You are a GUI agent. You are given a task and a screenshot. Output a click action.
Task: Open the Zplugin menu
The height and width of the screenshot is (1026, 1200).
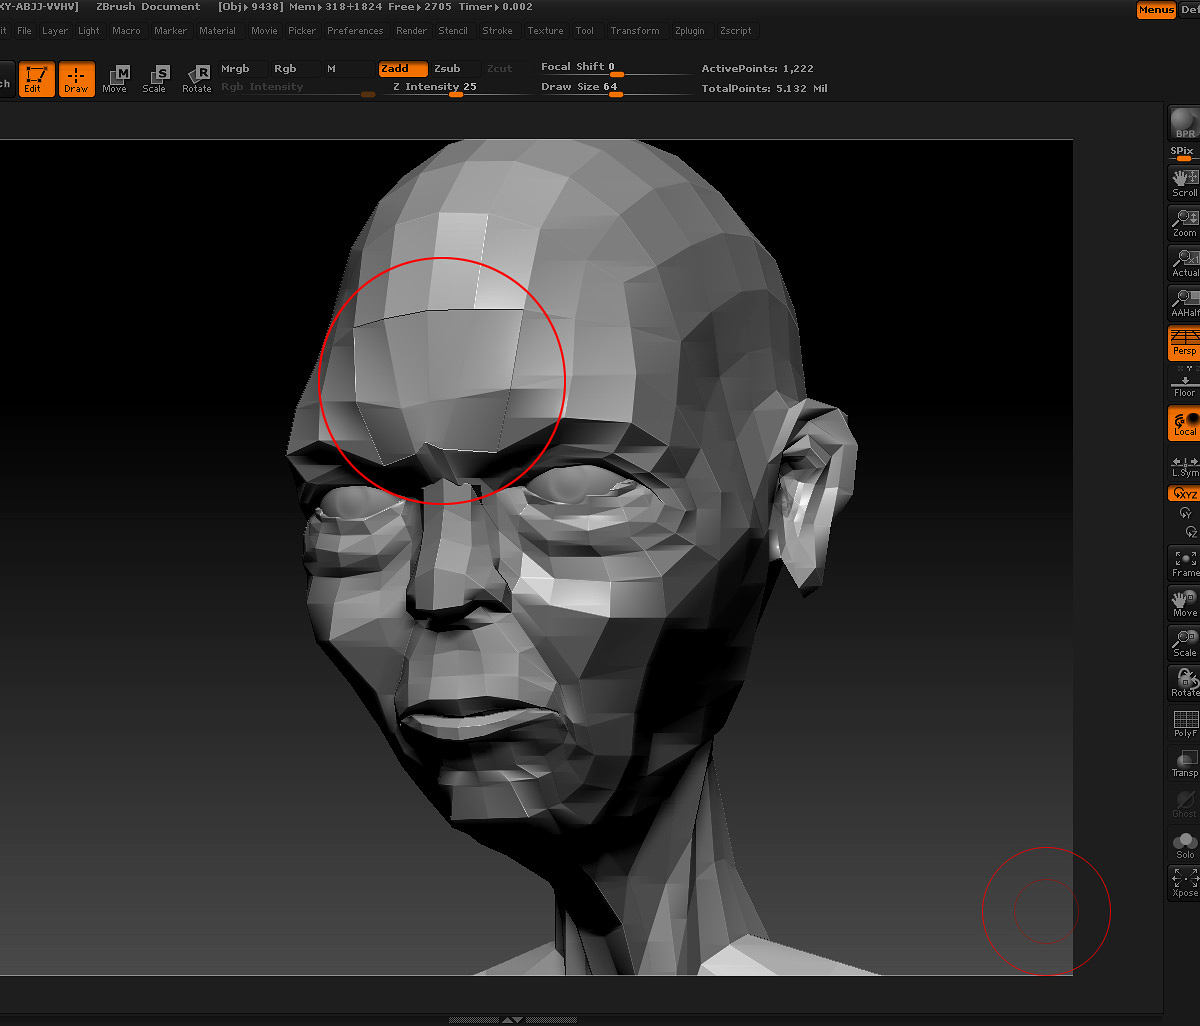coord(689,31)
